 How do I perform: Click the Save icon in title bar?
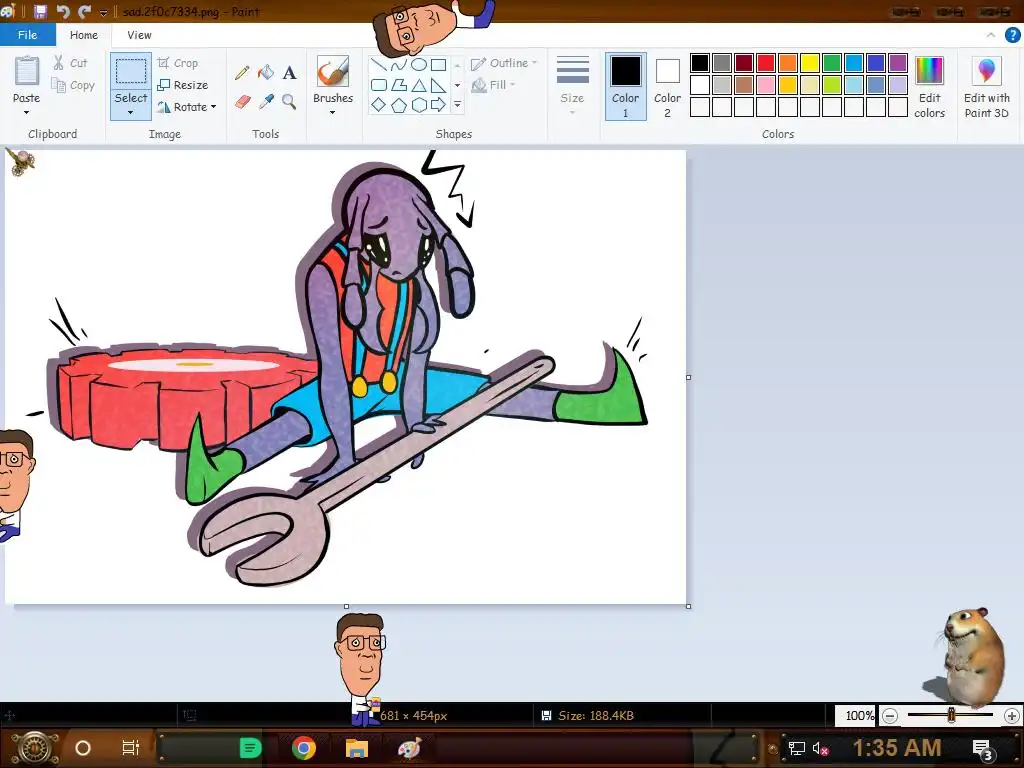point(40,11)
